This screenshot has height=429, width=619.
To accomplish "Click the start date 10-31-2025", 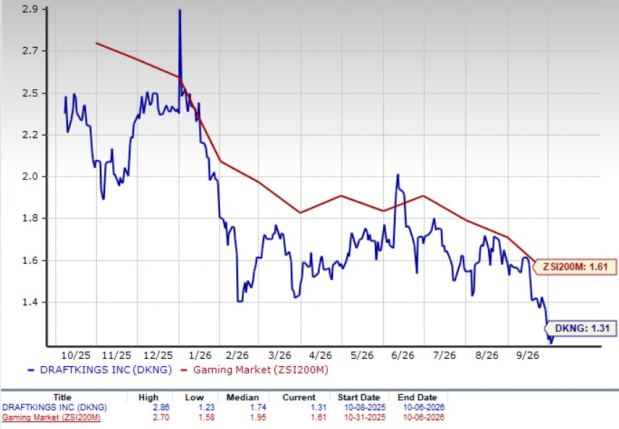I will tap(365, 418).
